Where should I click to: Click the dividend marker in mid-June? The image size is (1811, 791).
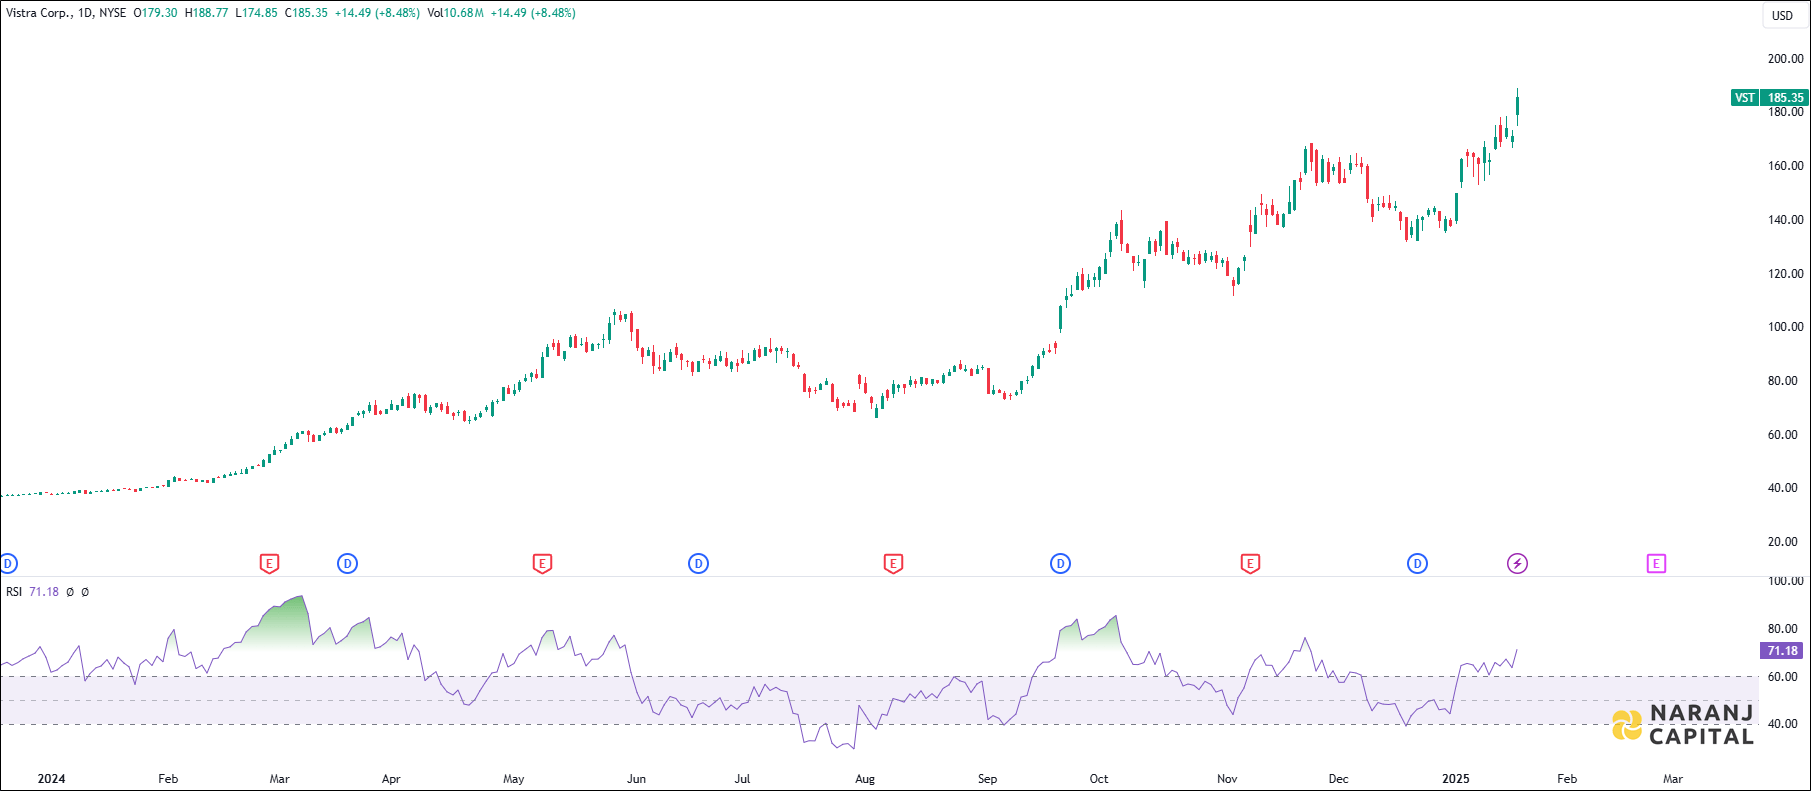(x=698, y=564)
